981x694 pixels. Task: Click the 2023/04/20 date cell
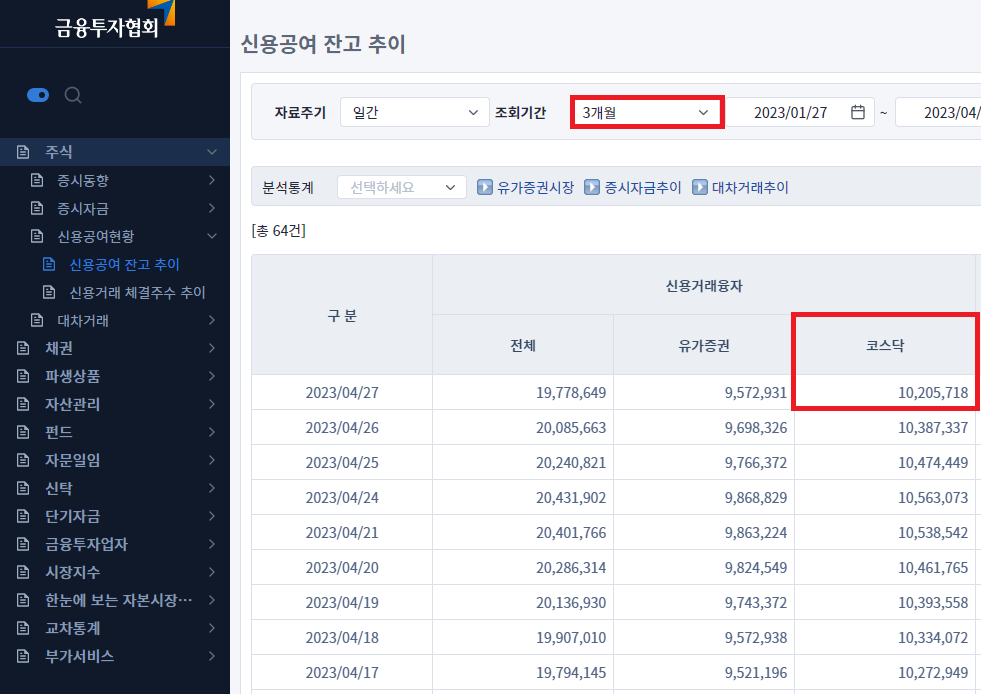coord(342,568)
